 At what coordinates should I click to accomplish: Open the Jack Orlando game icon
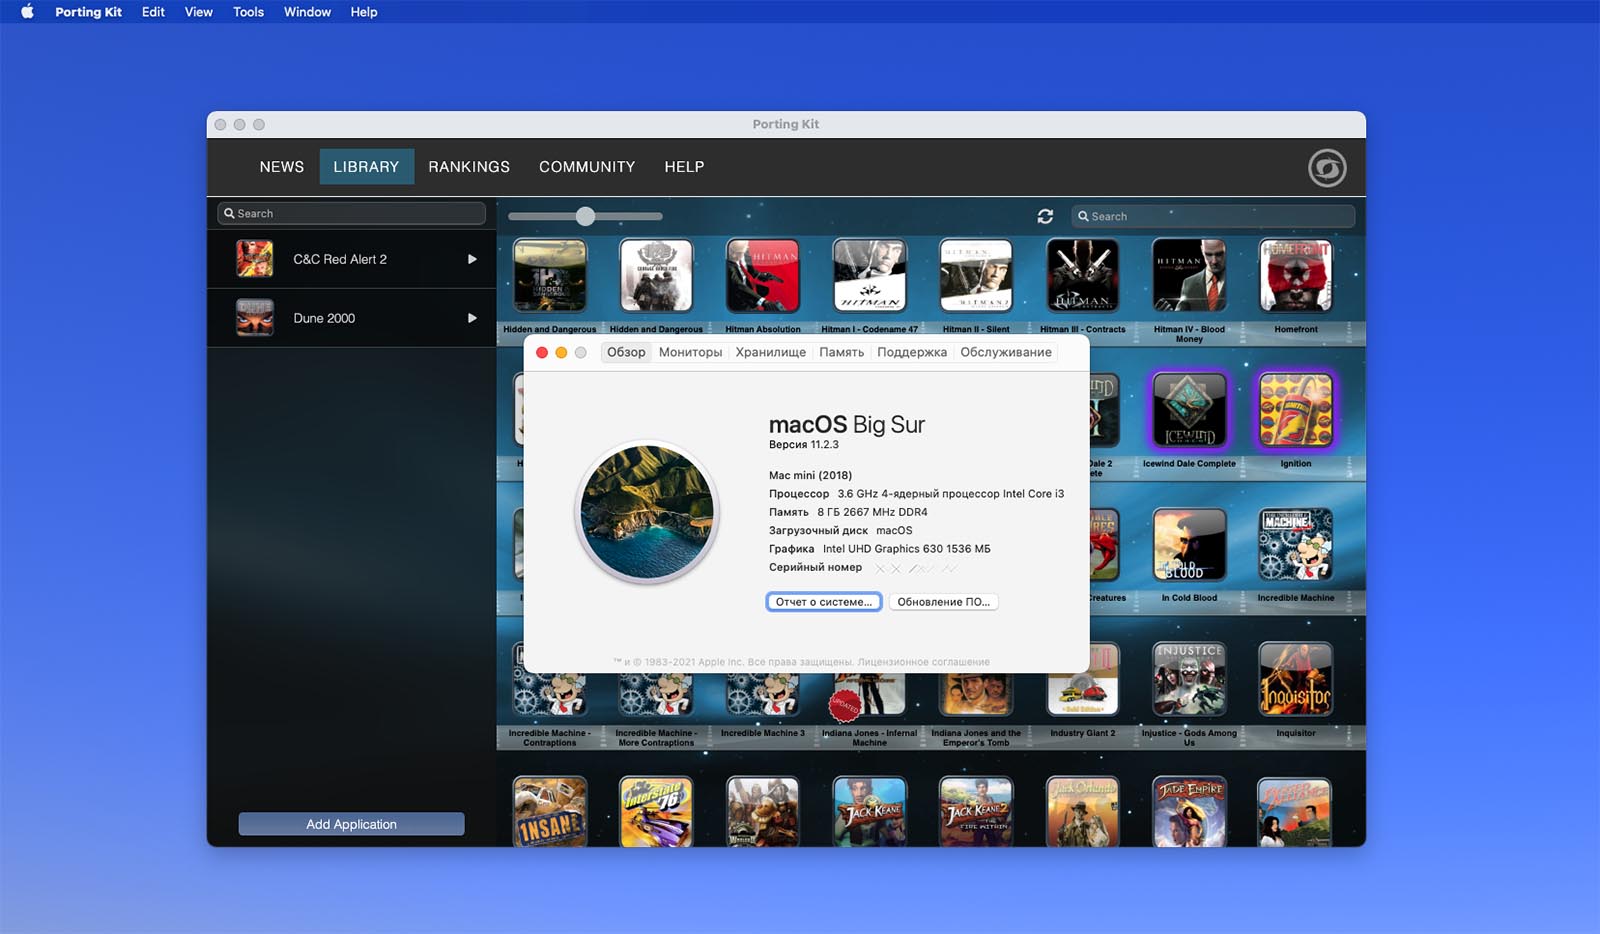[x=1083, y=812]
